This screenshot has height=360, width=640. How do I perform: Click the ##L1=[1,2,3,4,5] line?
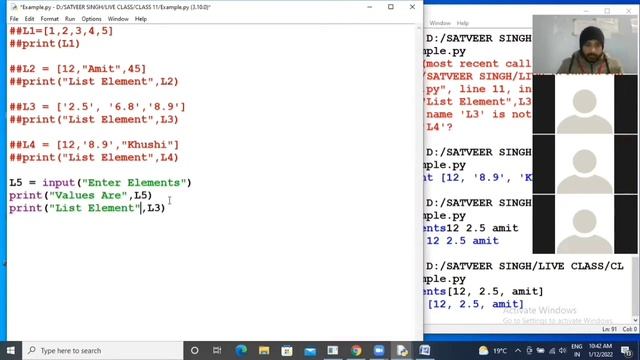tap(61, 31)
